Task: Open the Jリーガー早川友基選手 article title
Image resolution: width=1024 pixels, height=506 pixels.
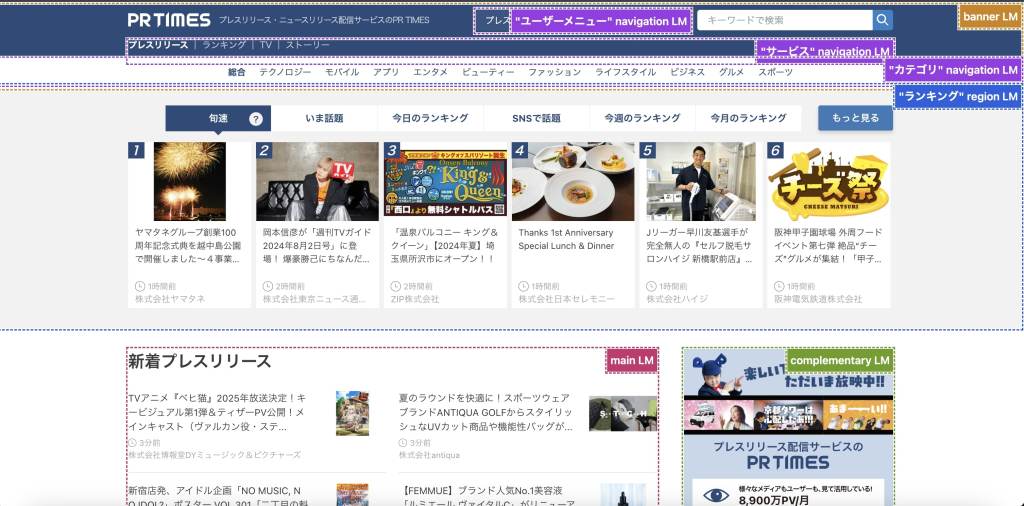Action: [699, 246]
